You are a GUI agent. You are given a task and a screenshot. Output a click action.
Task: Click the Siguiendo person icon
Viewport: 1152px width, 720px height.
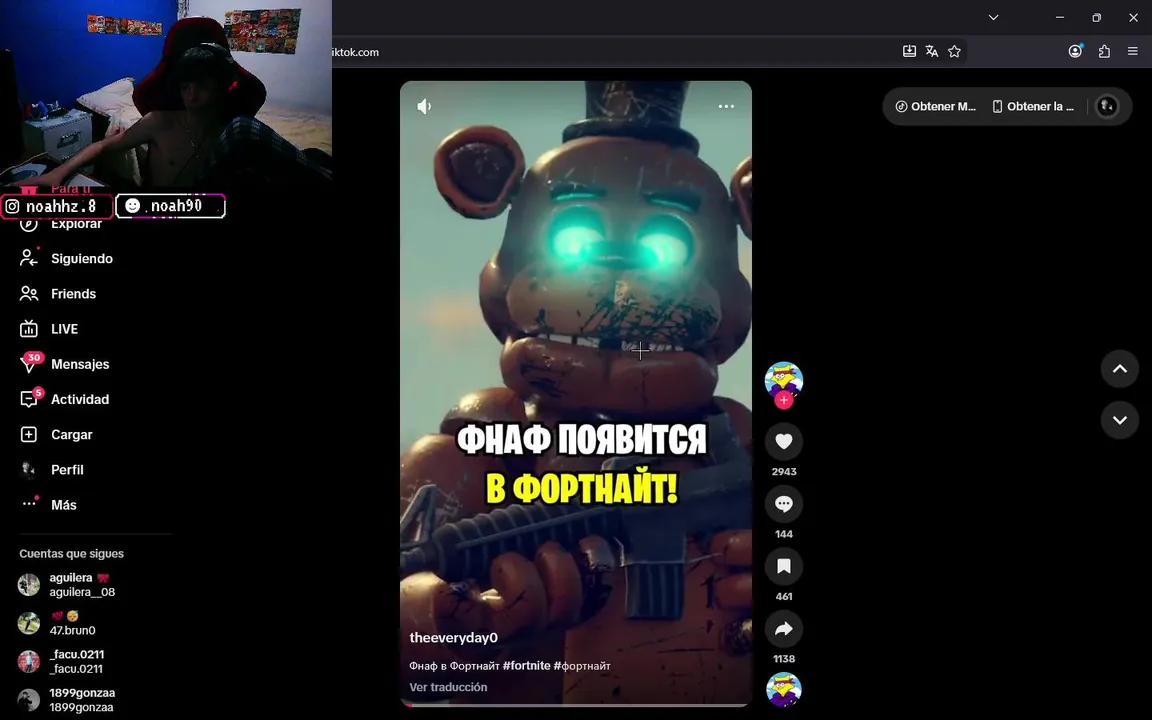[29, 258]
